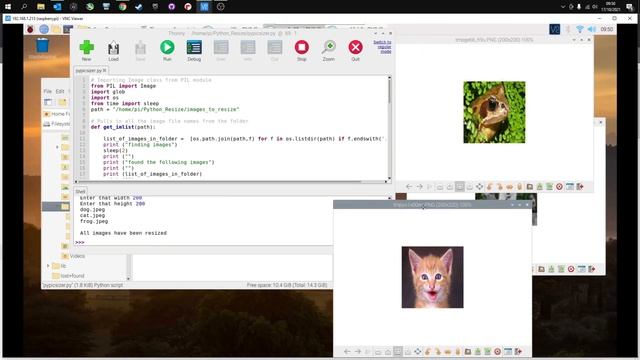The image size is (640, 360).
Task: Launch the web browser globe icon
Action: tap(44, 29)
